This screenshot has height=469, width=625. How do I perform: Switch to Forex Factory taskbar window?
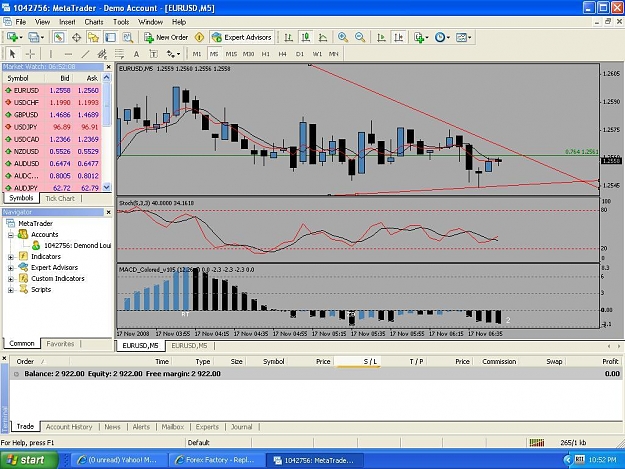pyautogui.click(x=216, y=460)
